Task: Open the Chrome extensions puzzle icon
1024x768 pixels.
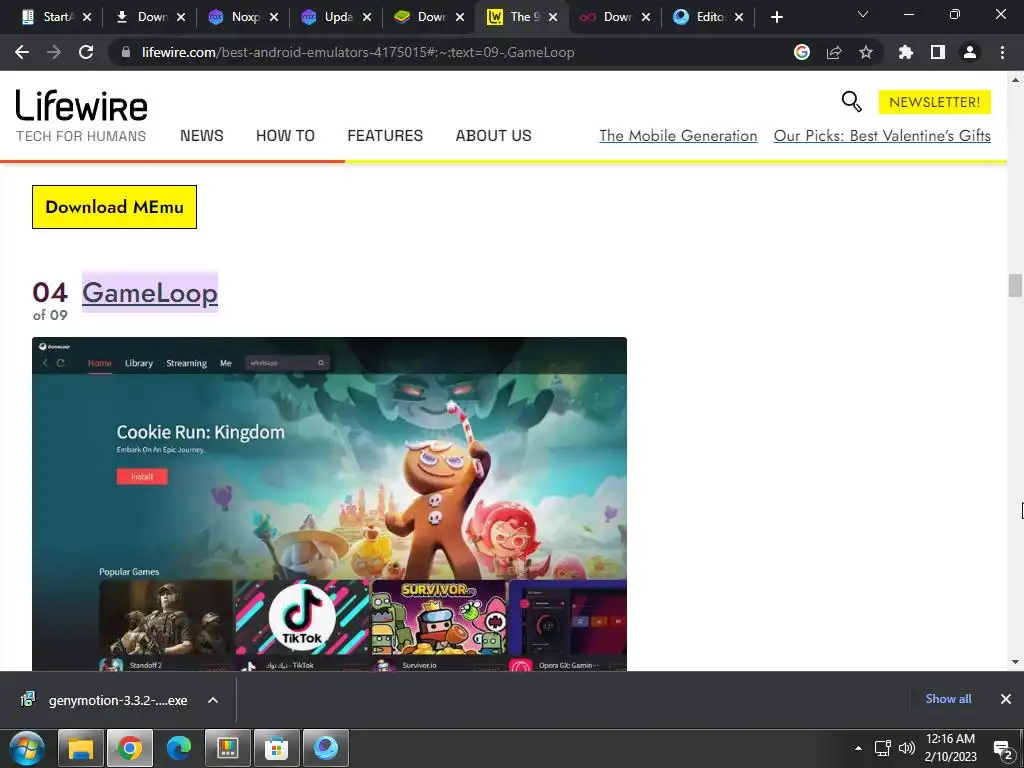Action: 906,52
